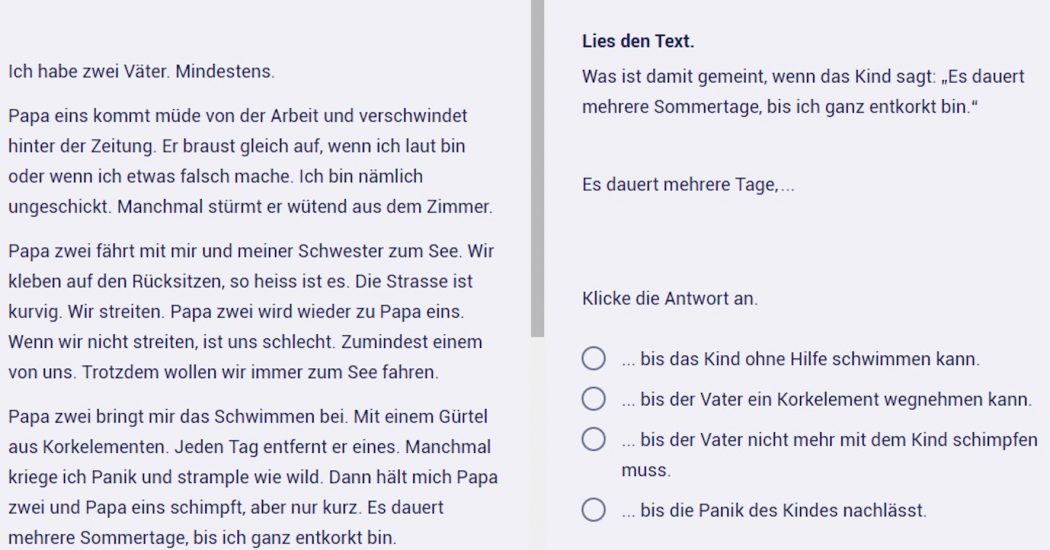Click the instruction 'Klicke die Antwort an.'
This screenshot has height=550, width=1050.
[669, 298]
